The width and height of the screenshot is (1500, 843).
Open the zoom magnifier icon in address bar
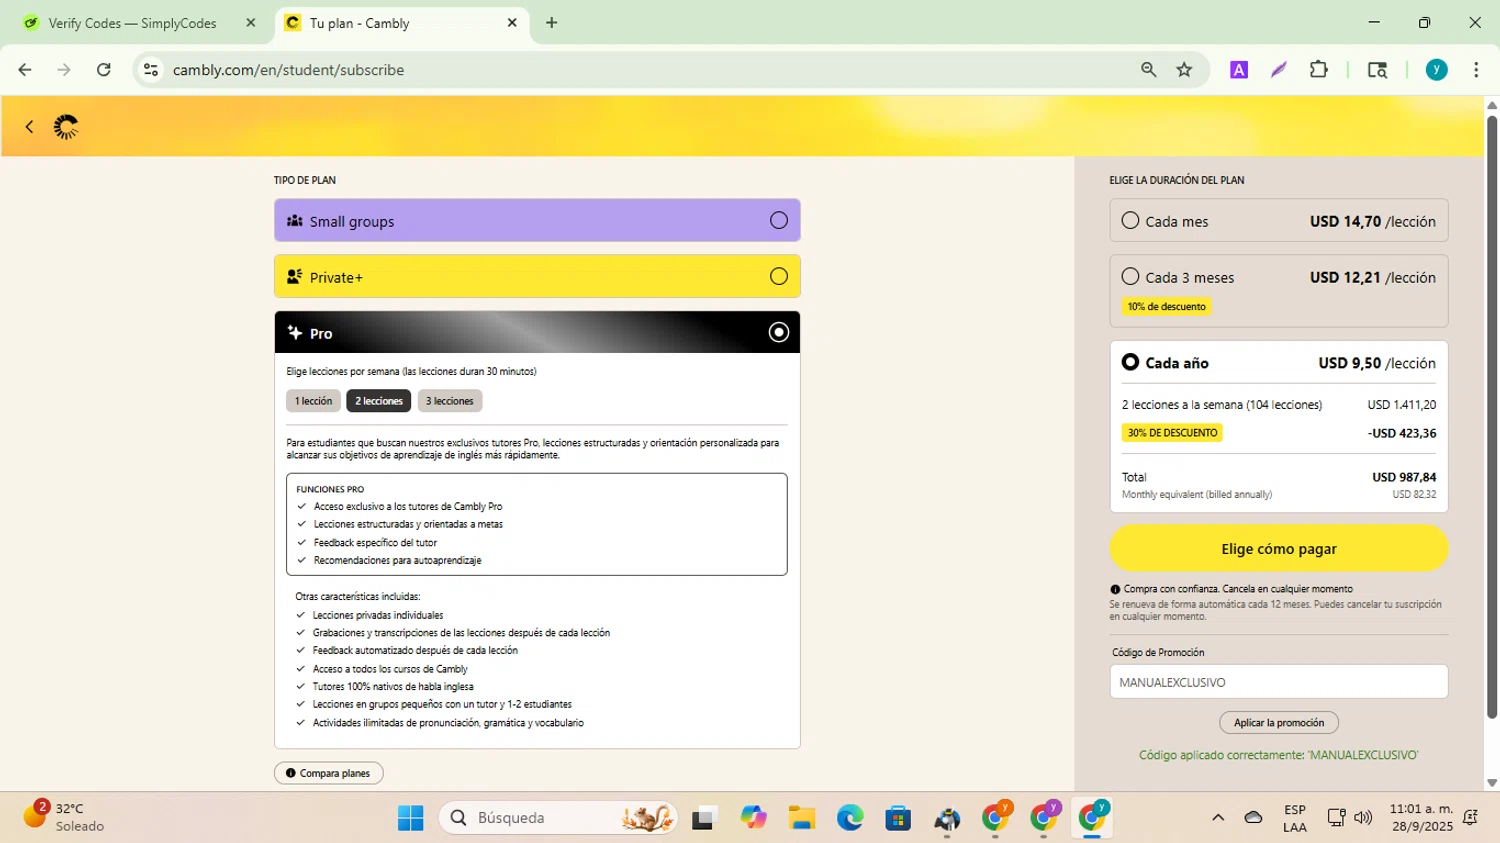click(1149, 70)
